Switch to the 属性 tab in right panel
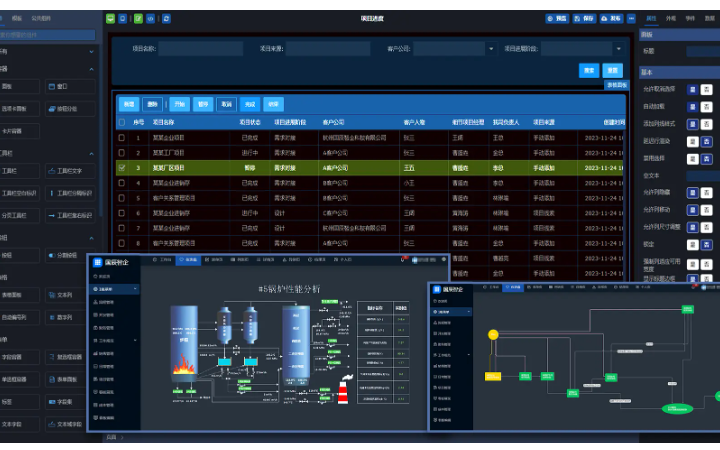Screen dimensions: 720x450 pos(651,18)
